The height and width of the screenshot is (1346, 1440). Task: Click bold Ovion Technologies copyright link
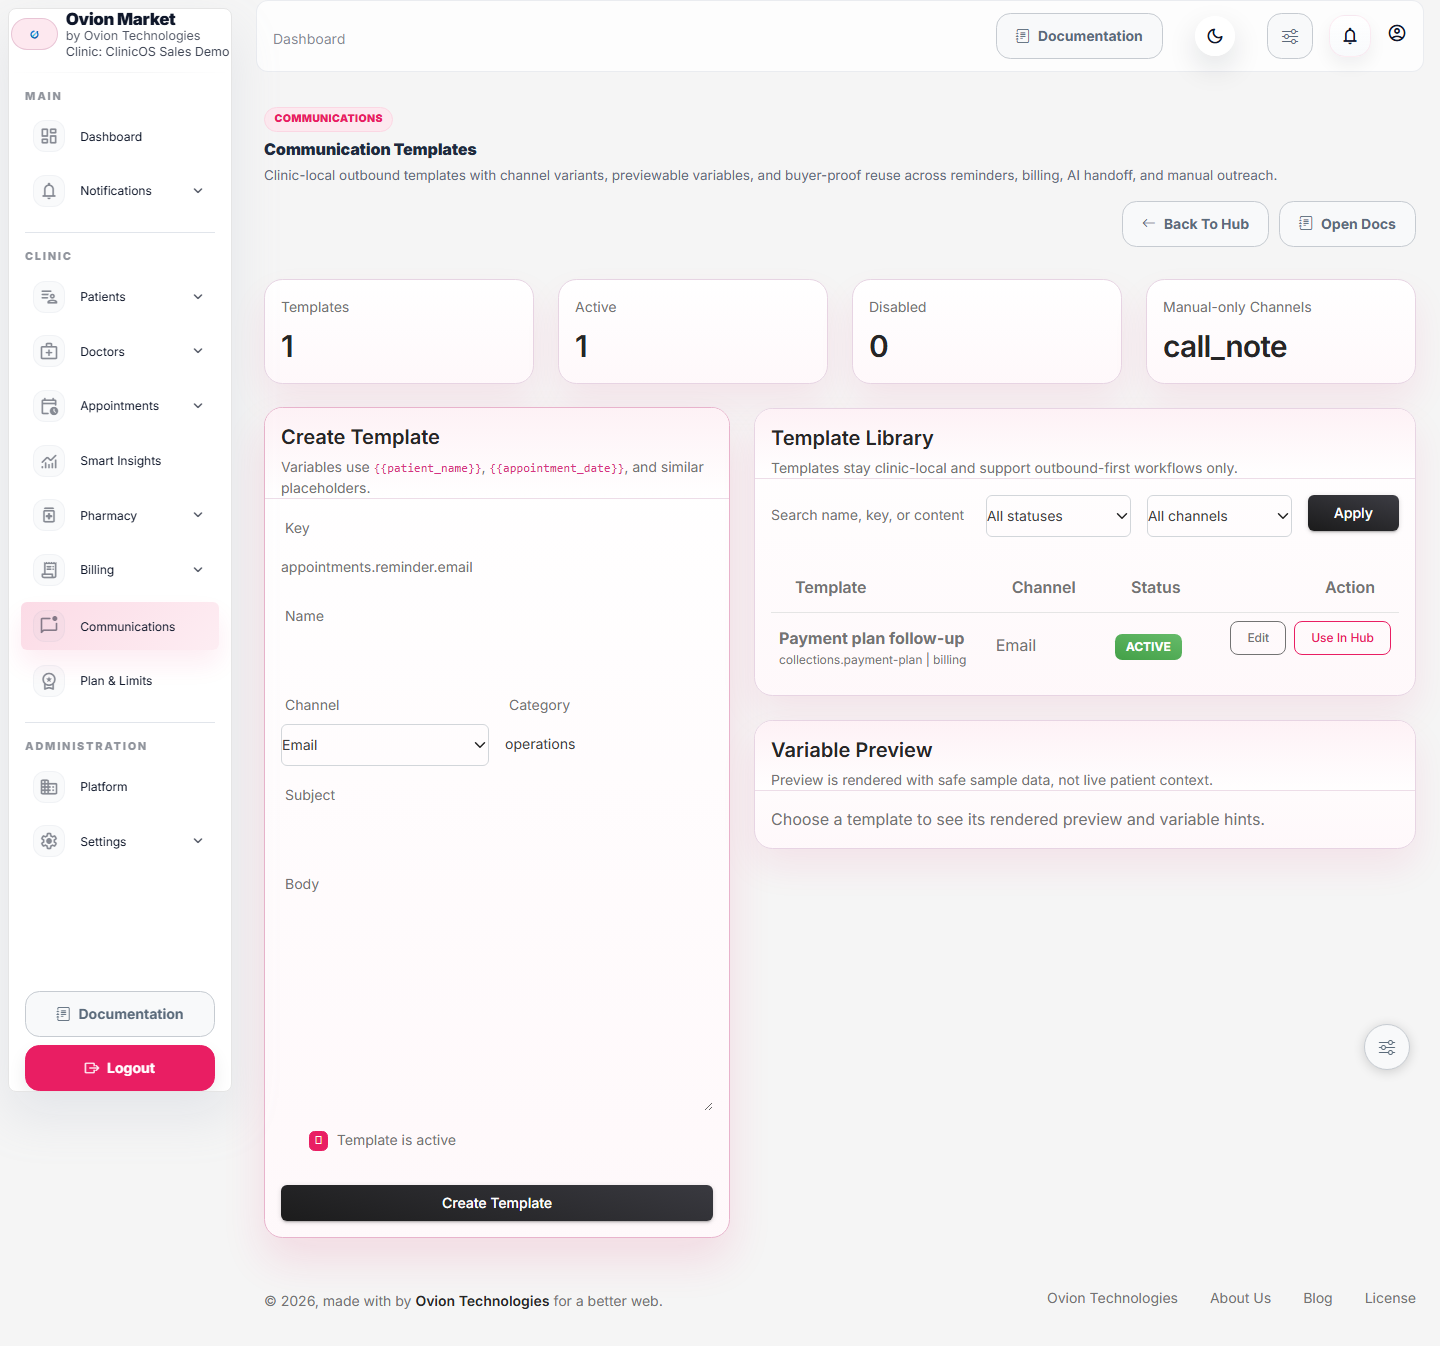pos(482,1301)
